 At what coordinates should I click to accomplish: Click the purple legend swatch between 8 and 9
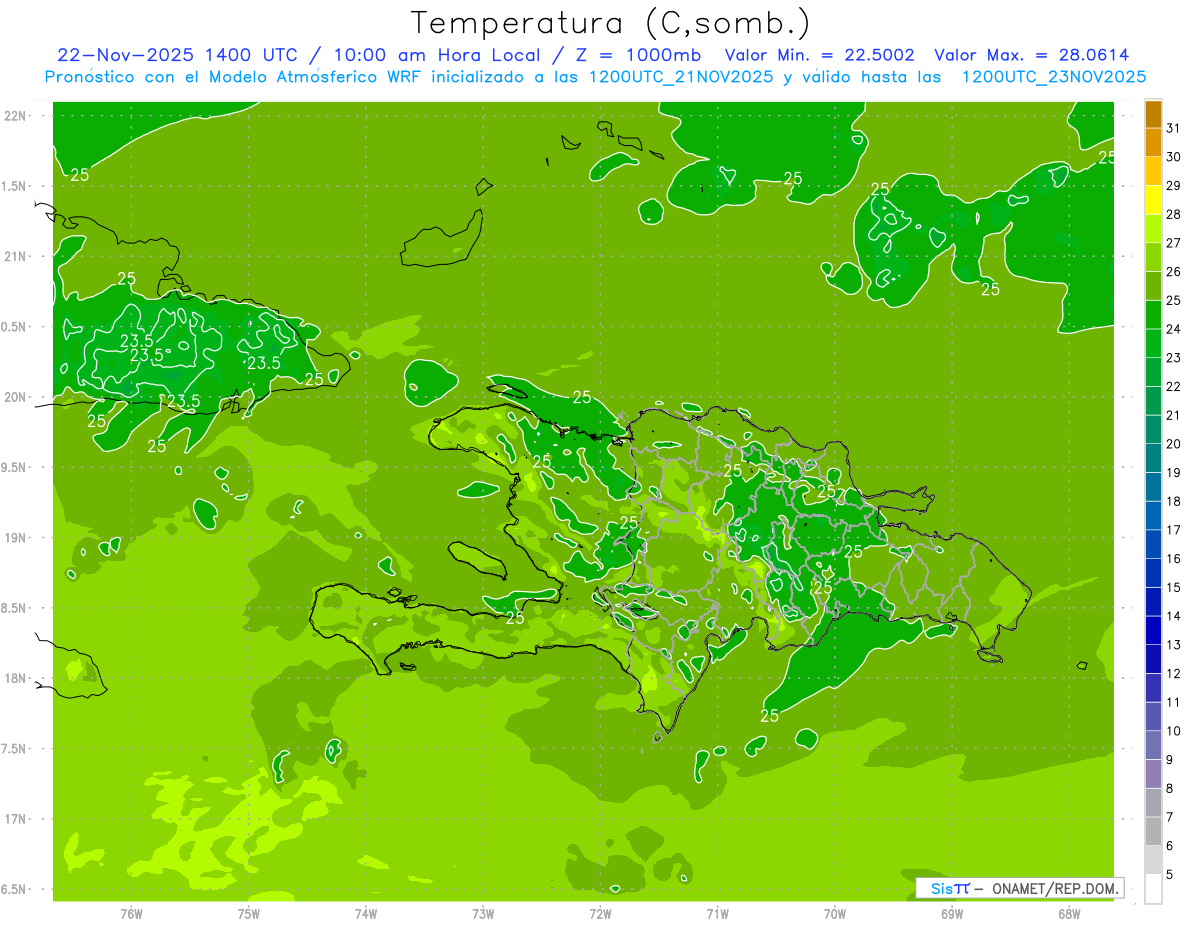coord(1153,774)
